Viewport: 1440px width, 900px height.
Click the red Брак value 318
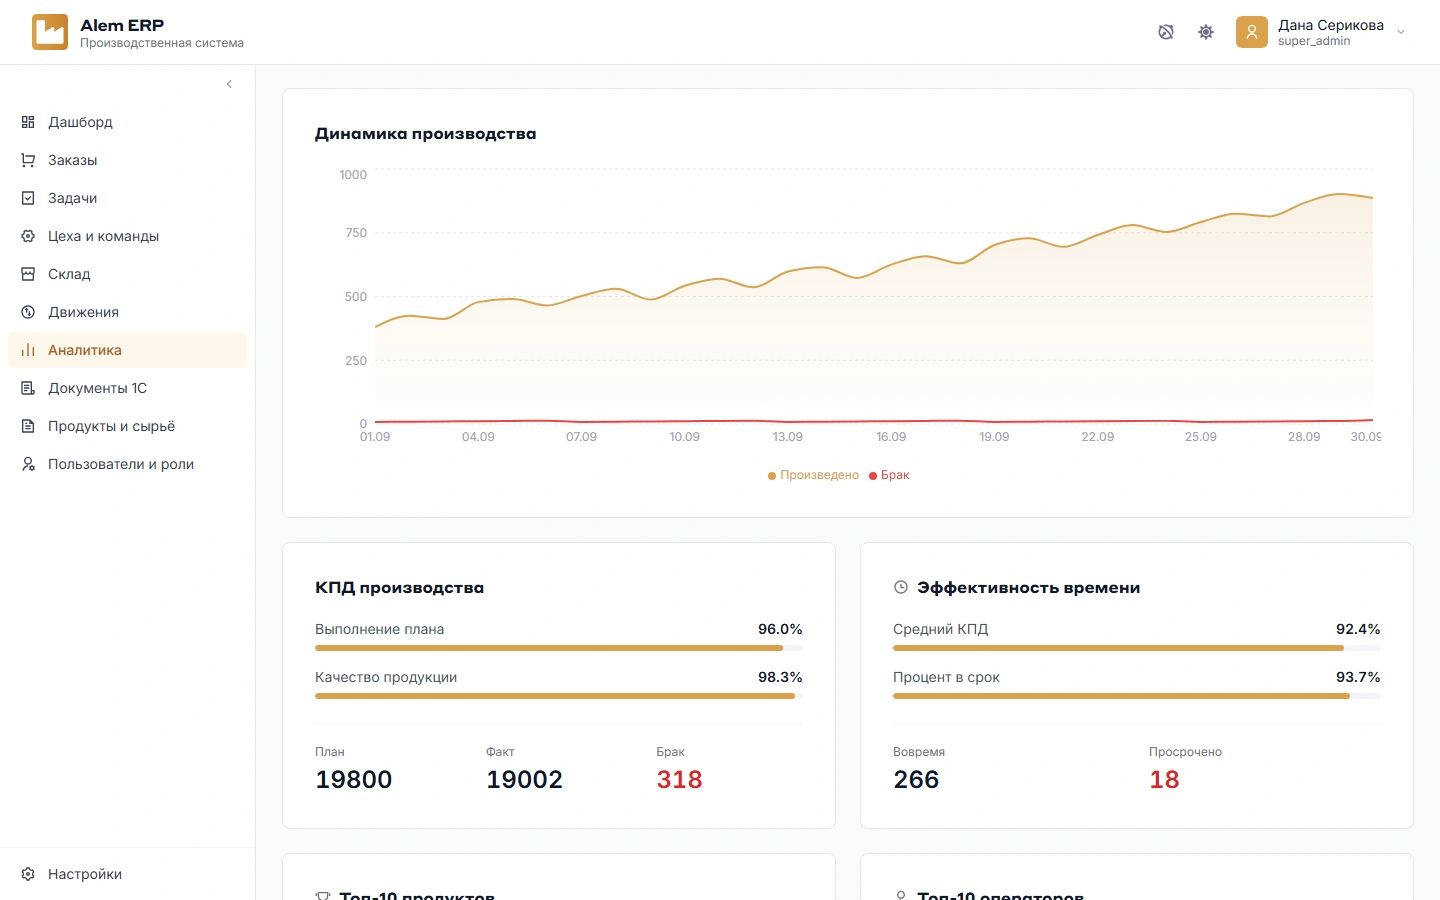pos(679,780)
